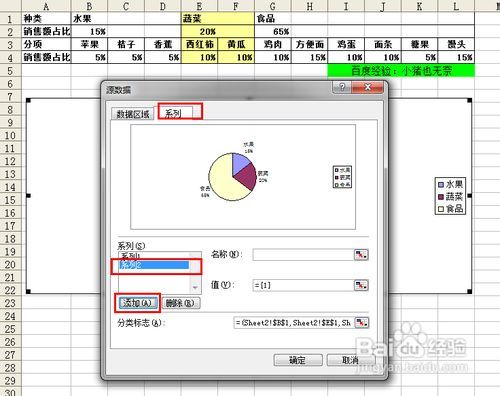Click in the 值 input field

coord(303,285)
